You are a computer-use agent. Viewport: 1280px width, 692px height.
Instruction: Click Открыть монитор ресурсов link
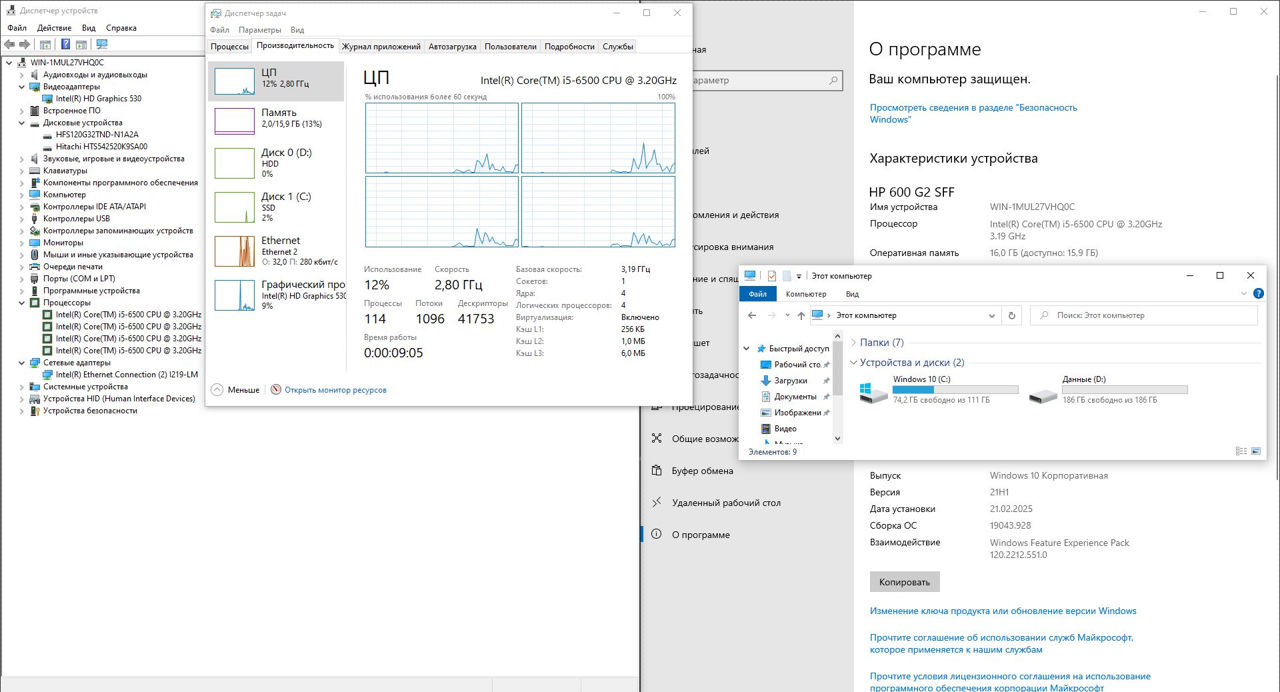[335, 390]
